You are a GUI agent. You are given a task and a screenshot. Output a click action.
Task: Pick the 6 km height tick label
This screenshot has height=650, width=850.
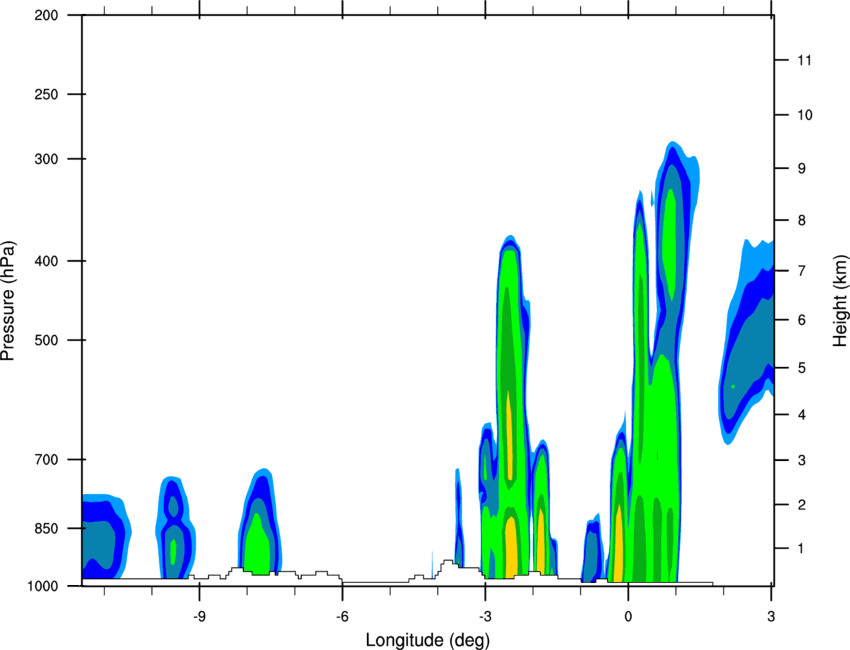pos(801,320)
